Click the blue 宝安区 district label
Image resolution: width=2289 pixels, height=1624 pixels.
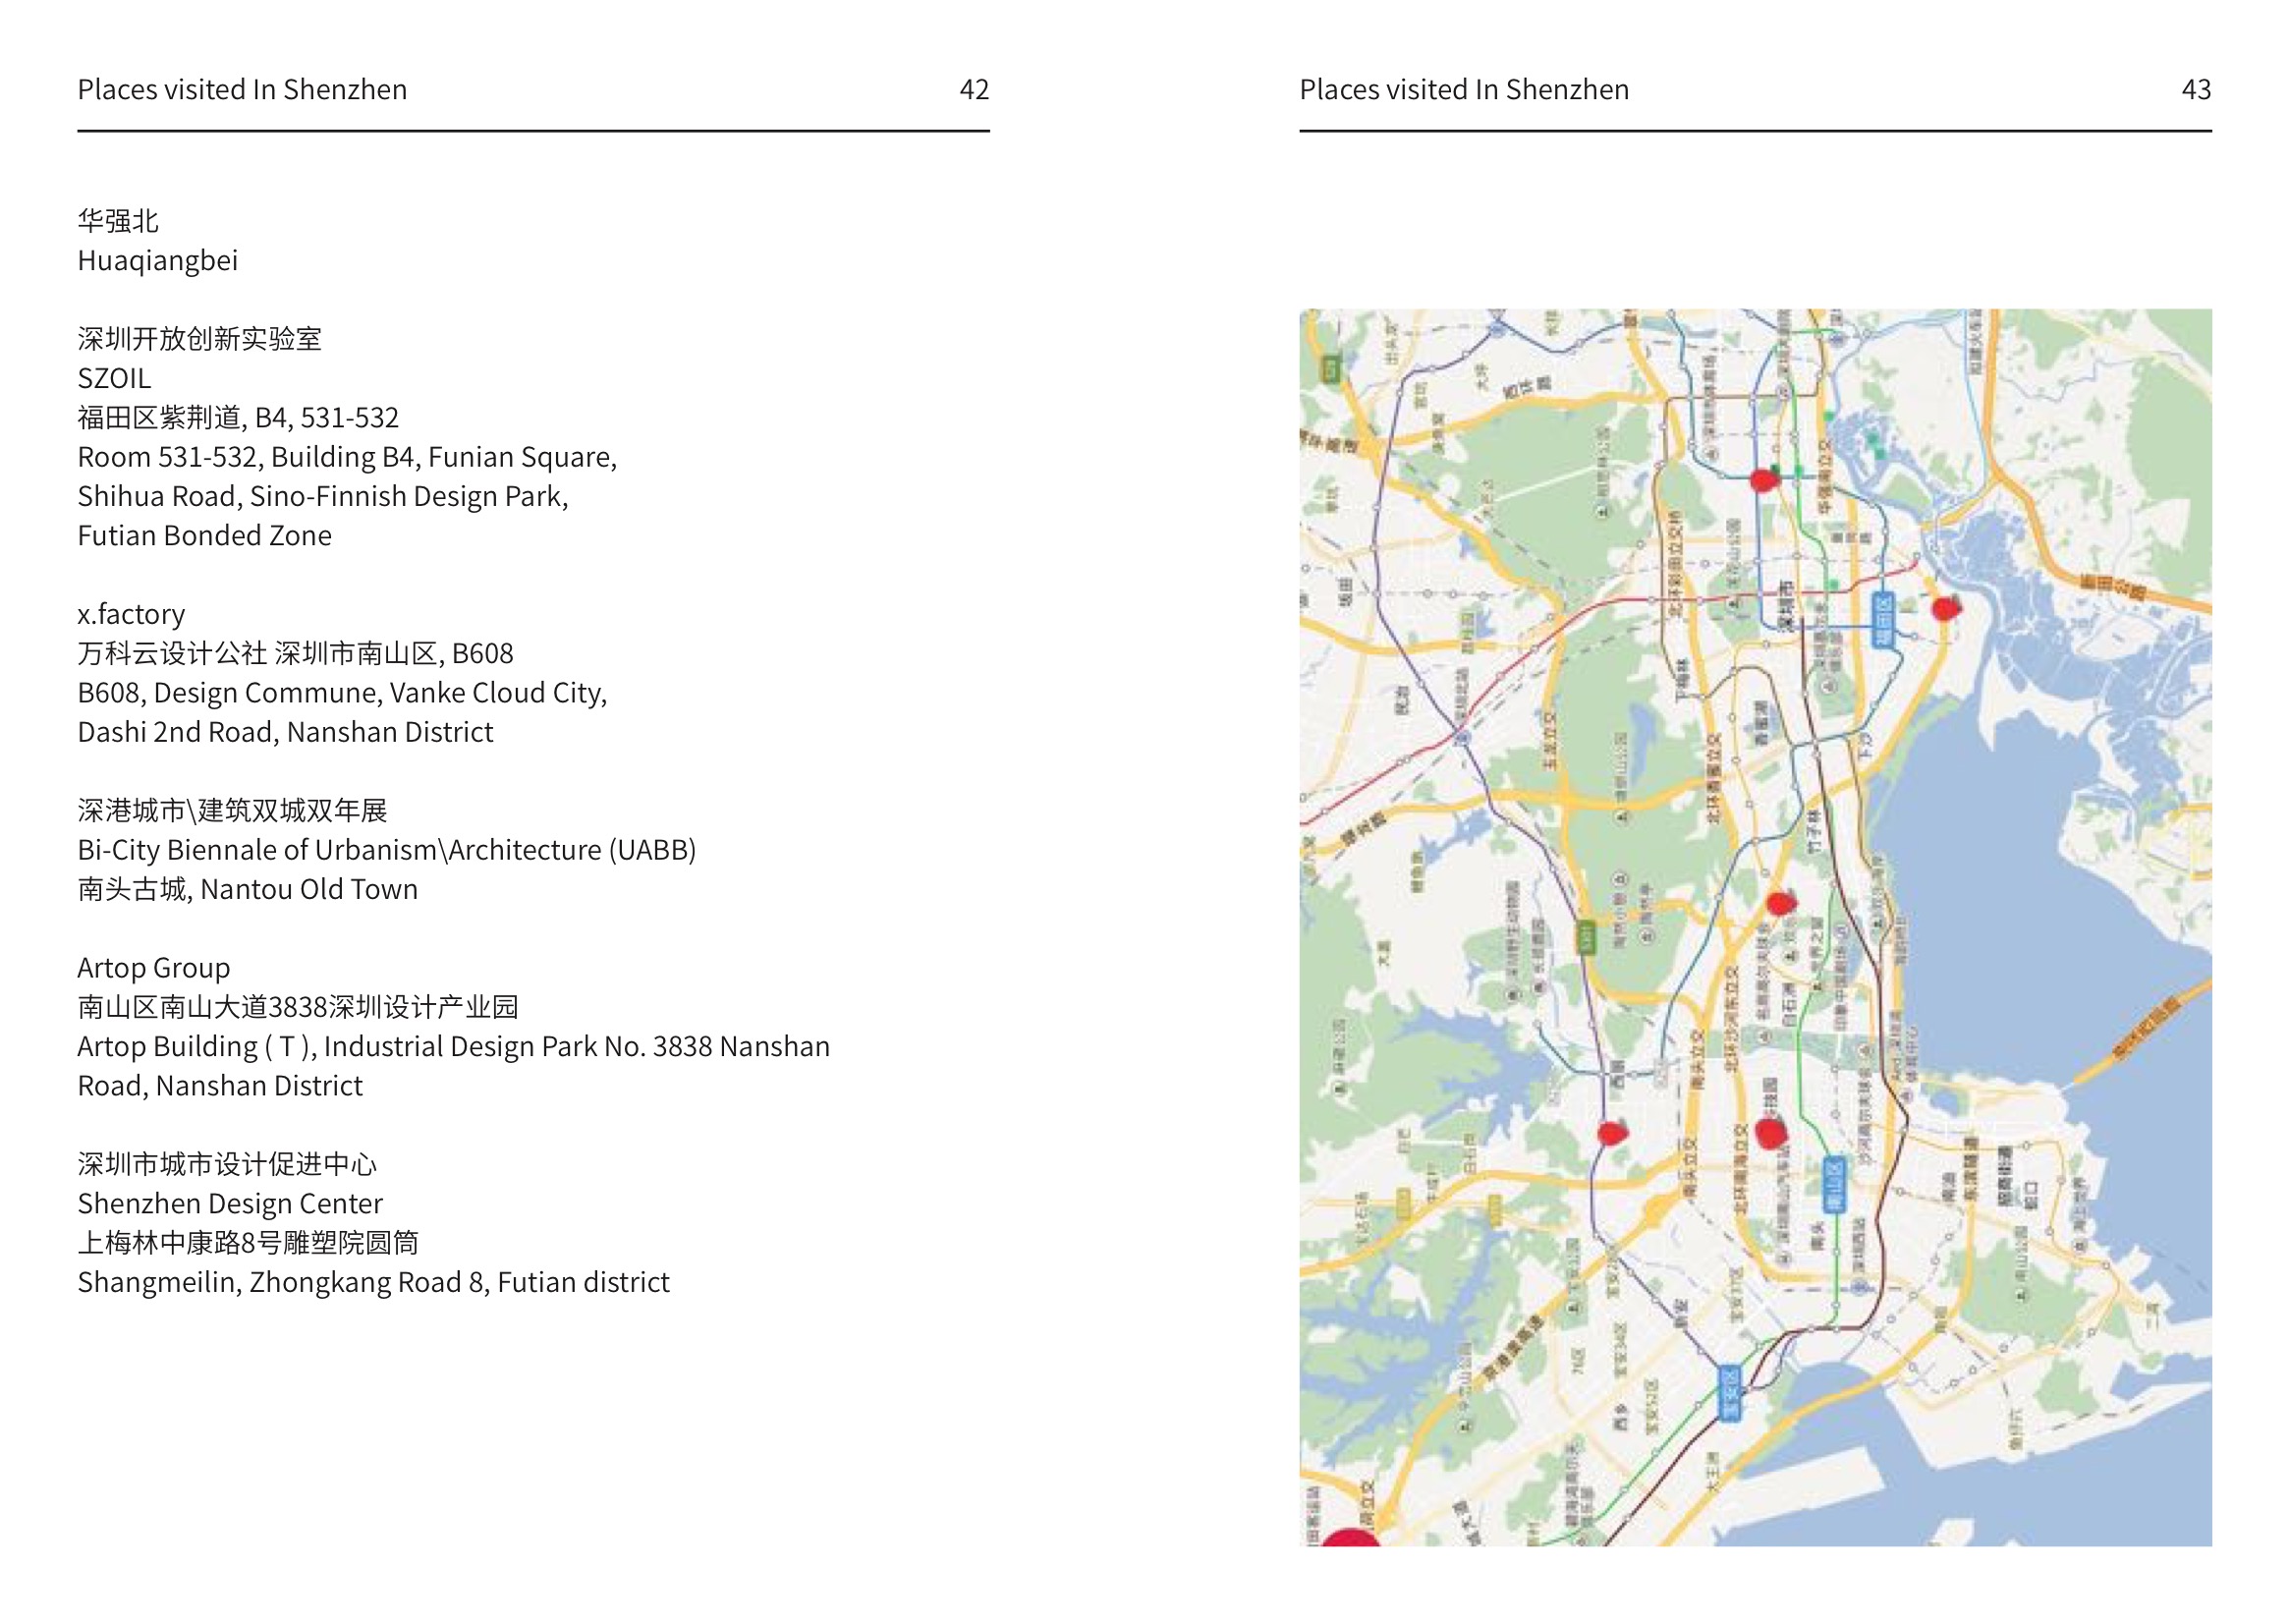(1730, 1393)
